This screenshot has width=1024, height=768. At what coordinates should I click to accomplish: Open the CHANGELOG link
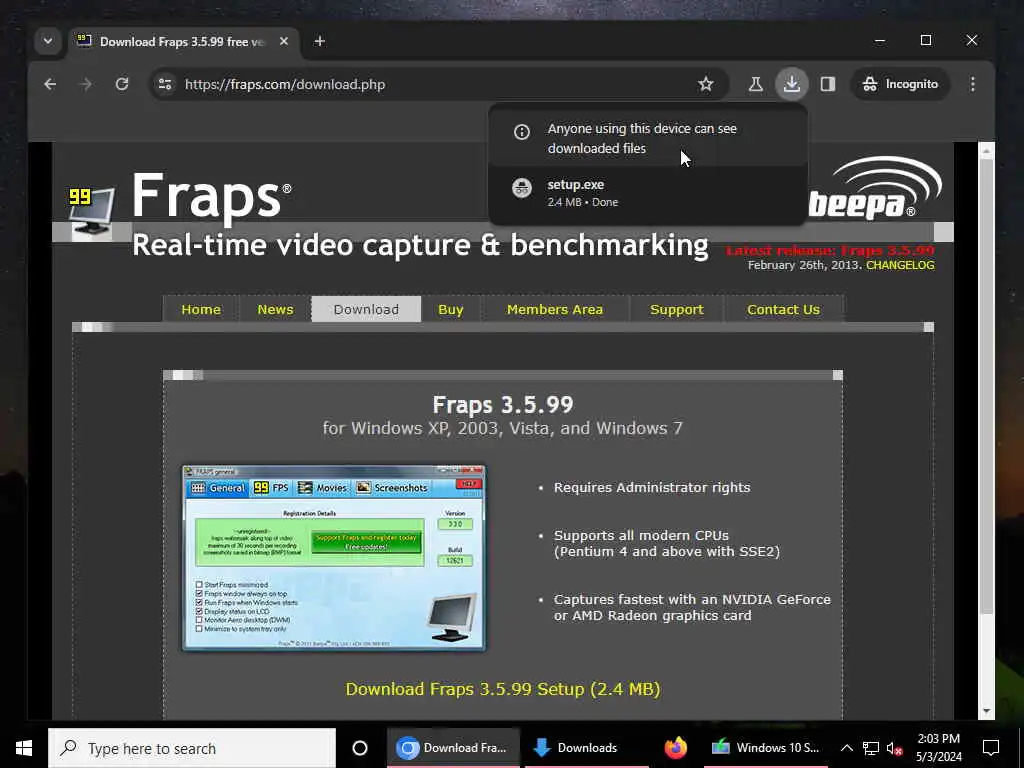pyautogui.click(x=900, y=265)
